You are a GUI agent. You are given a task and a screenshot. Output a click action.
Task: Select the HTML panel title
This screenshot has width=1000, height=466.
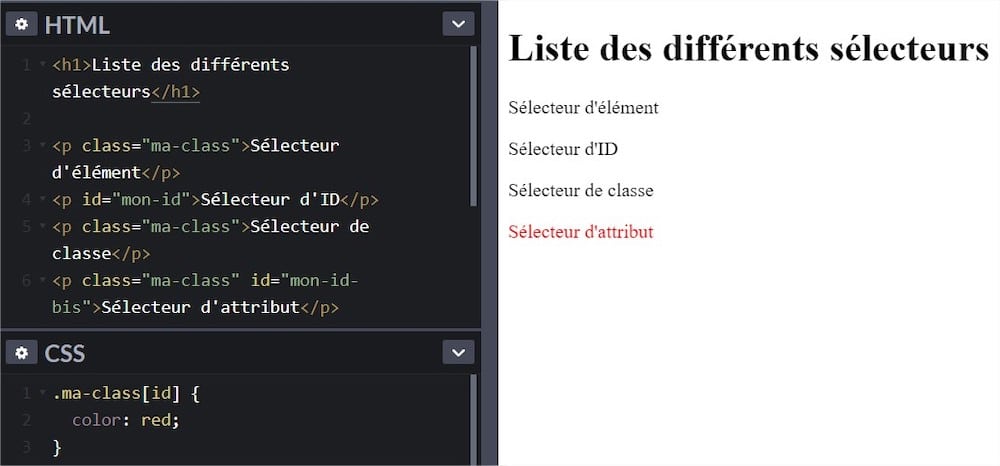point(77,25)
